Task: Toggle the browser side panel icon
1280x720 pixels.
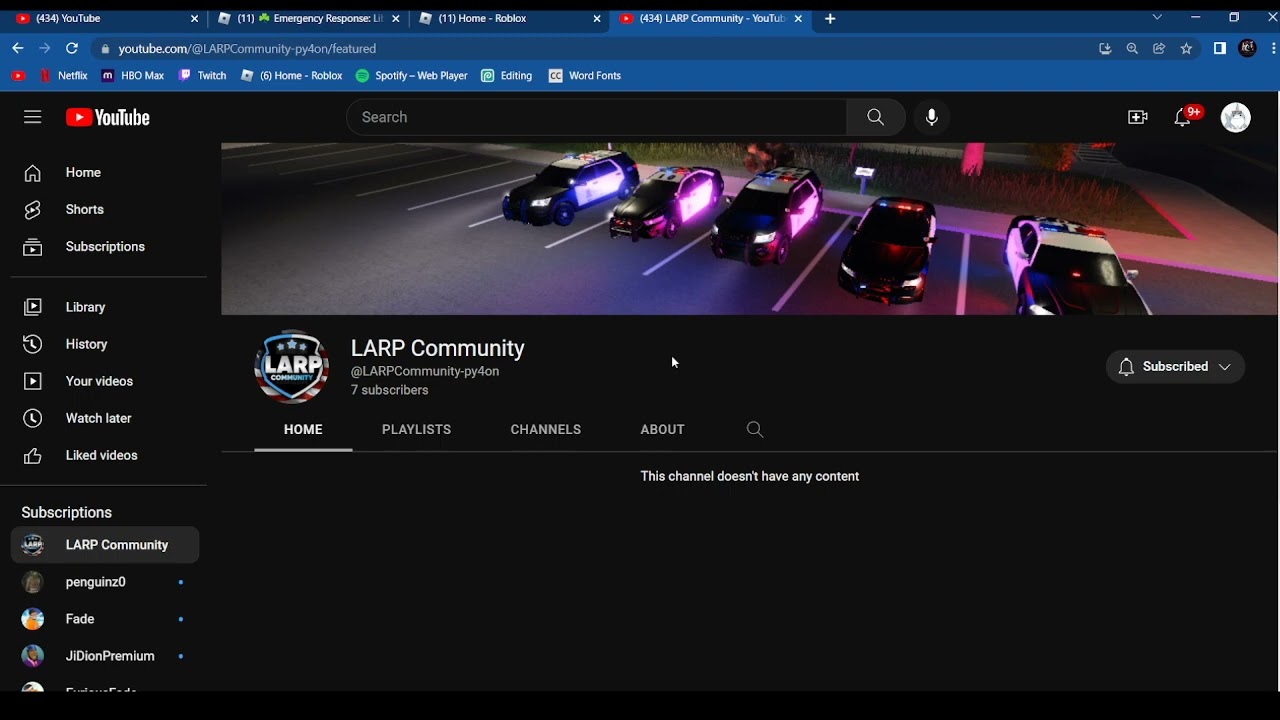Action: click(x=1220, y=48)
